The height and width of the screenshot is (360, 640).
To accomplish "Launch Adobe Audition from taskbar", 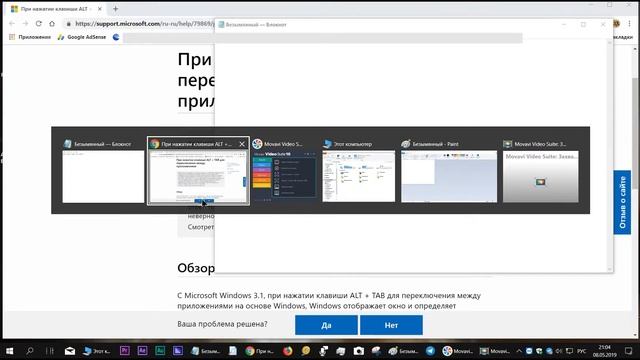I will pos(160,351).
